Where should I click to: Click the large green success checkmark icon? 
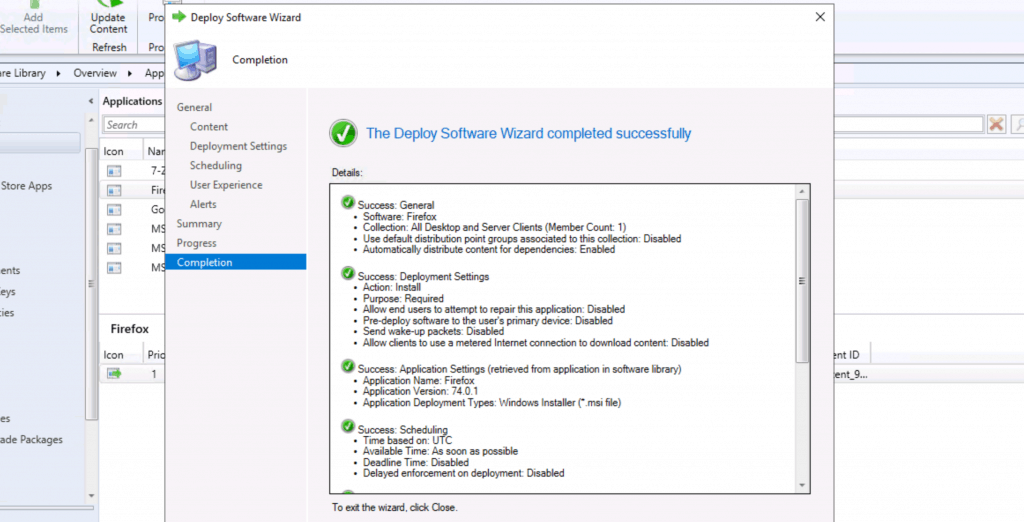point(344,133)
